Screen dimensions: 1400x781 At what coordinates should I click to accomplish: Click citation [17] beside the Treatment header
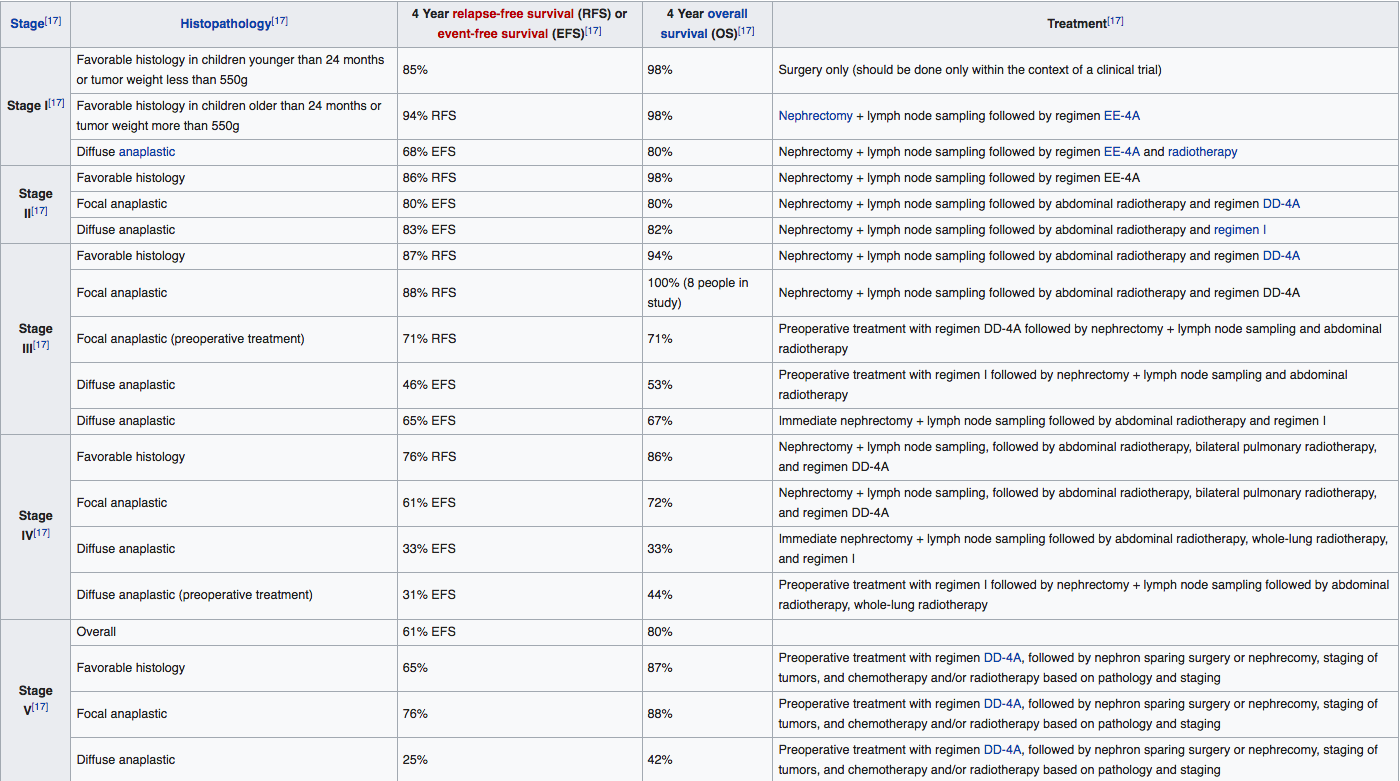click(x=1115, y=20)
